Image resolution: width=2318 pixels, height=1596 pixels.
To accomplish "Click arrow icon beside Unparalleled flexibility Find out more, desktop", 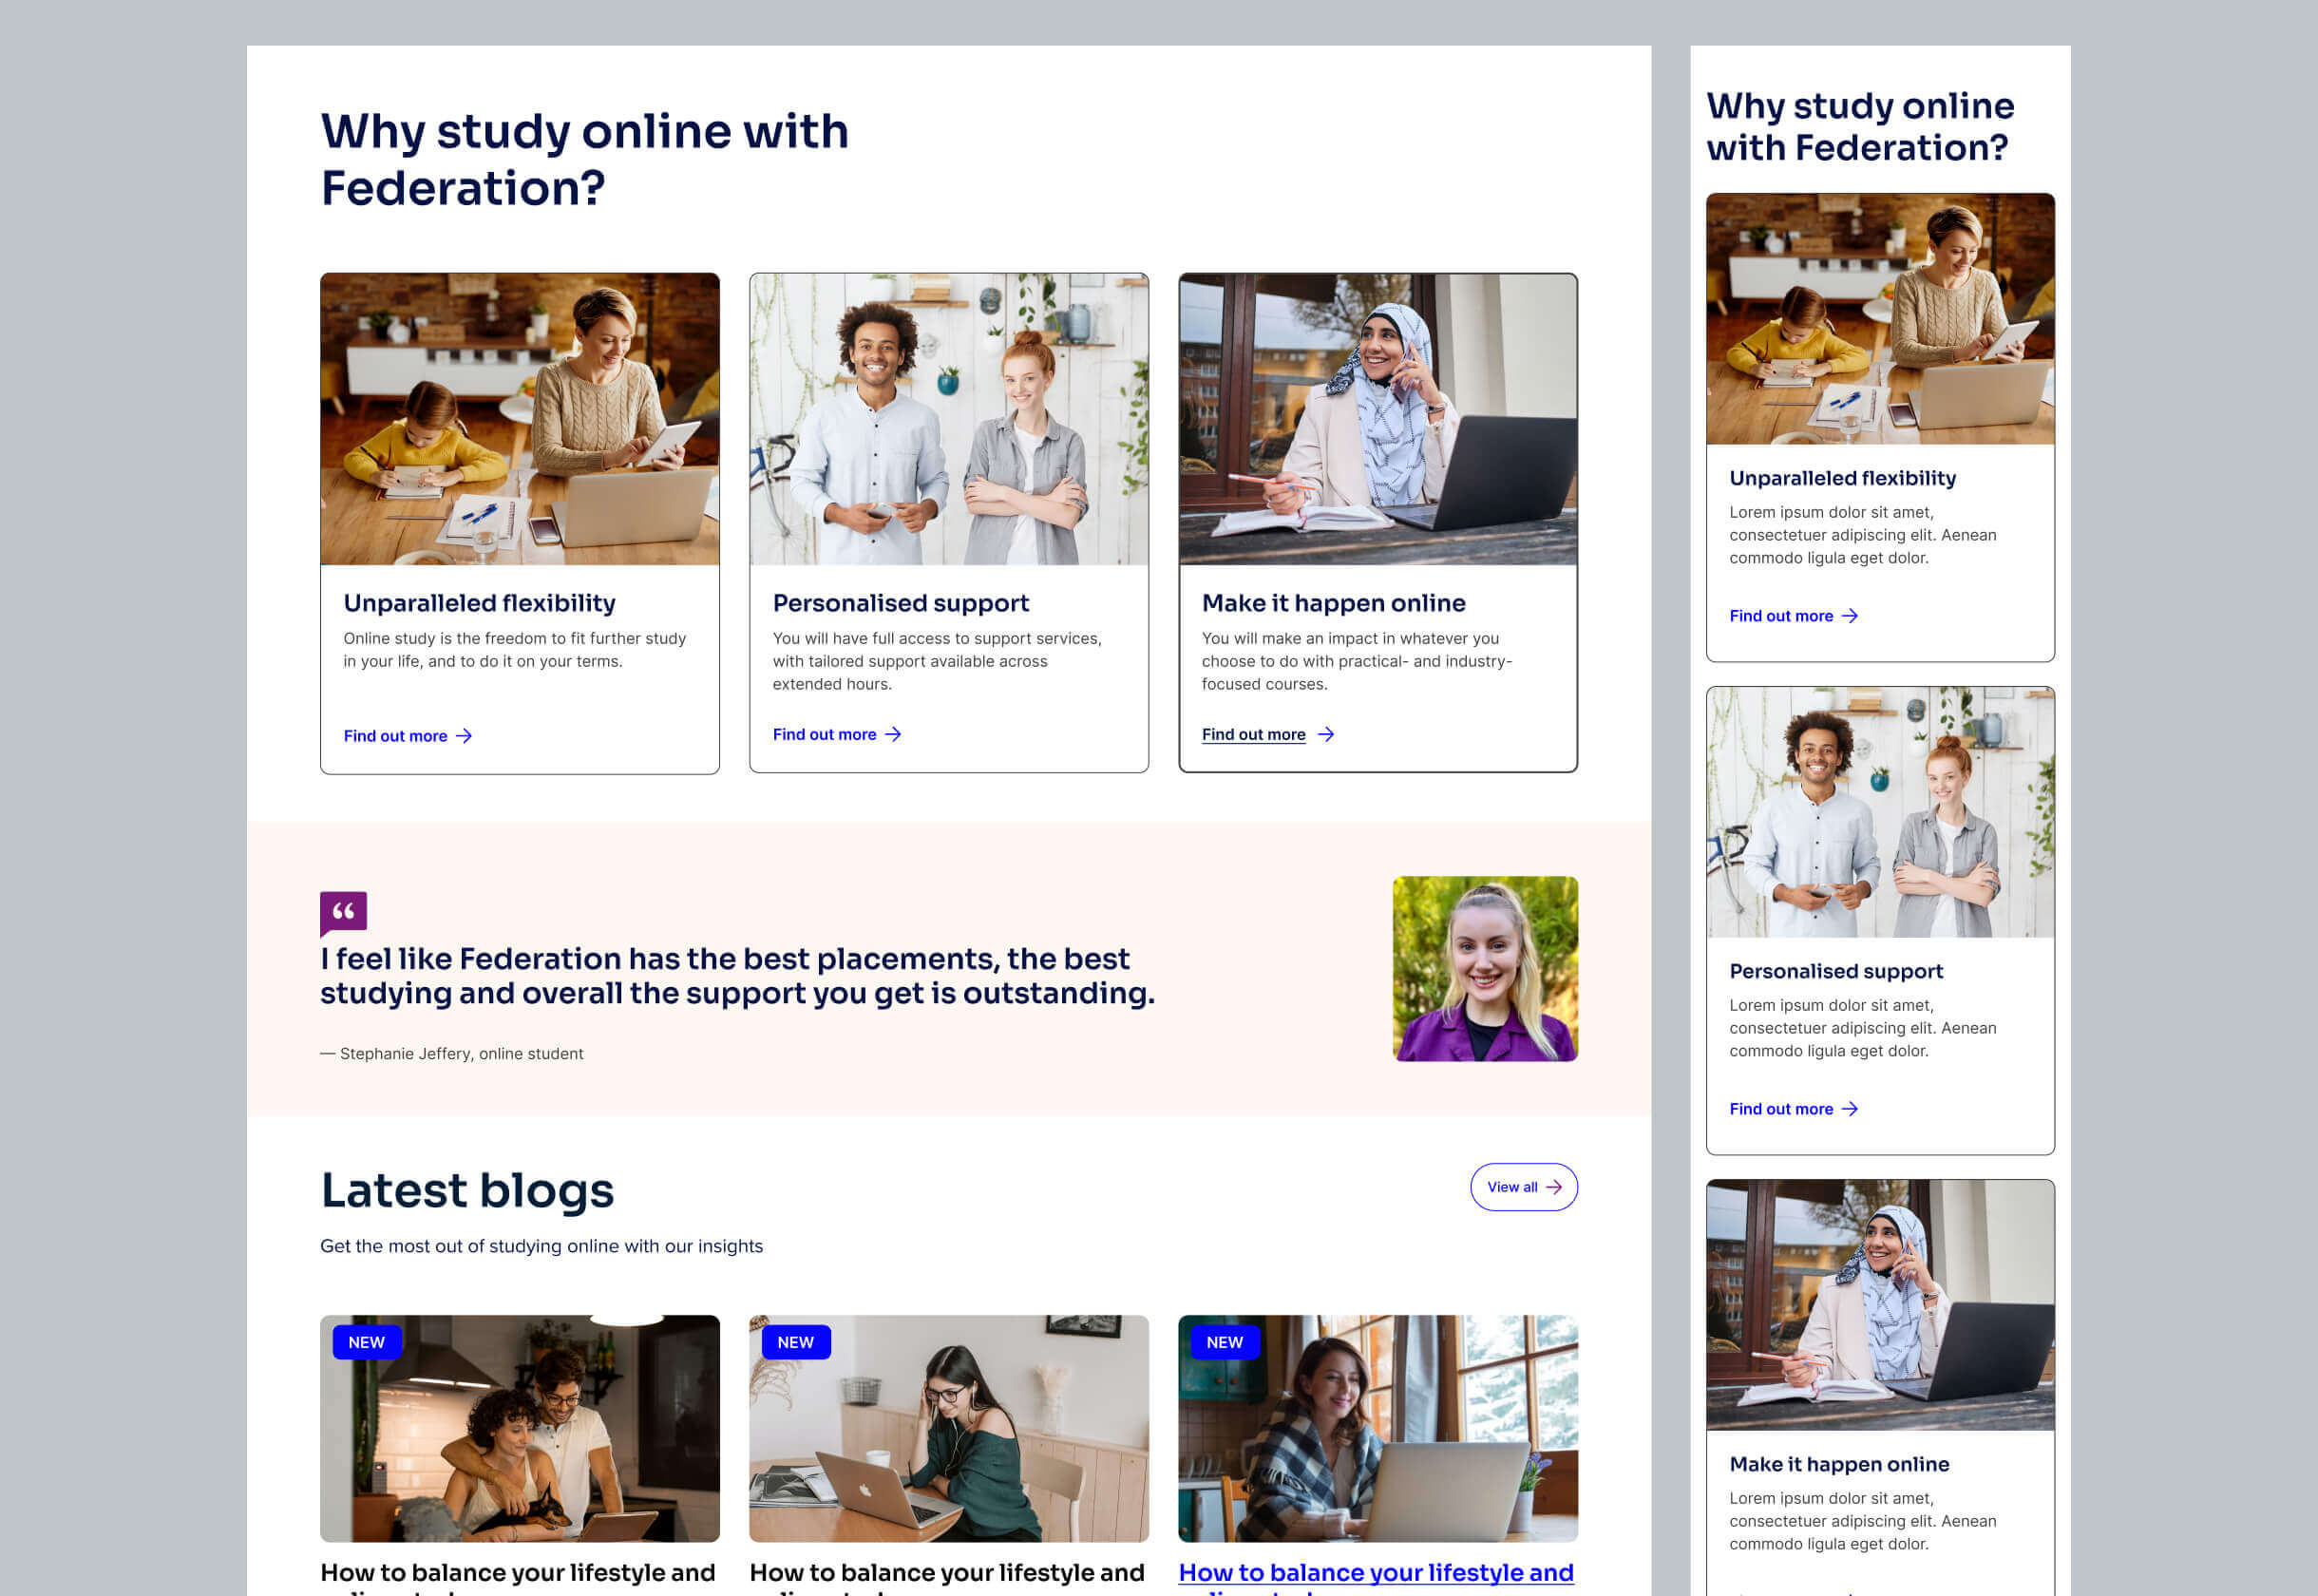I will click(464, 736).
